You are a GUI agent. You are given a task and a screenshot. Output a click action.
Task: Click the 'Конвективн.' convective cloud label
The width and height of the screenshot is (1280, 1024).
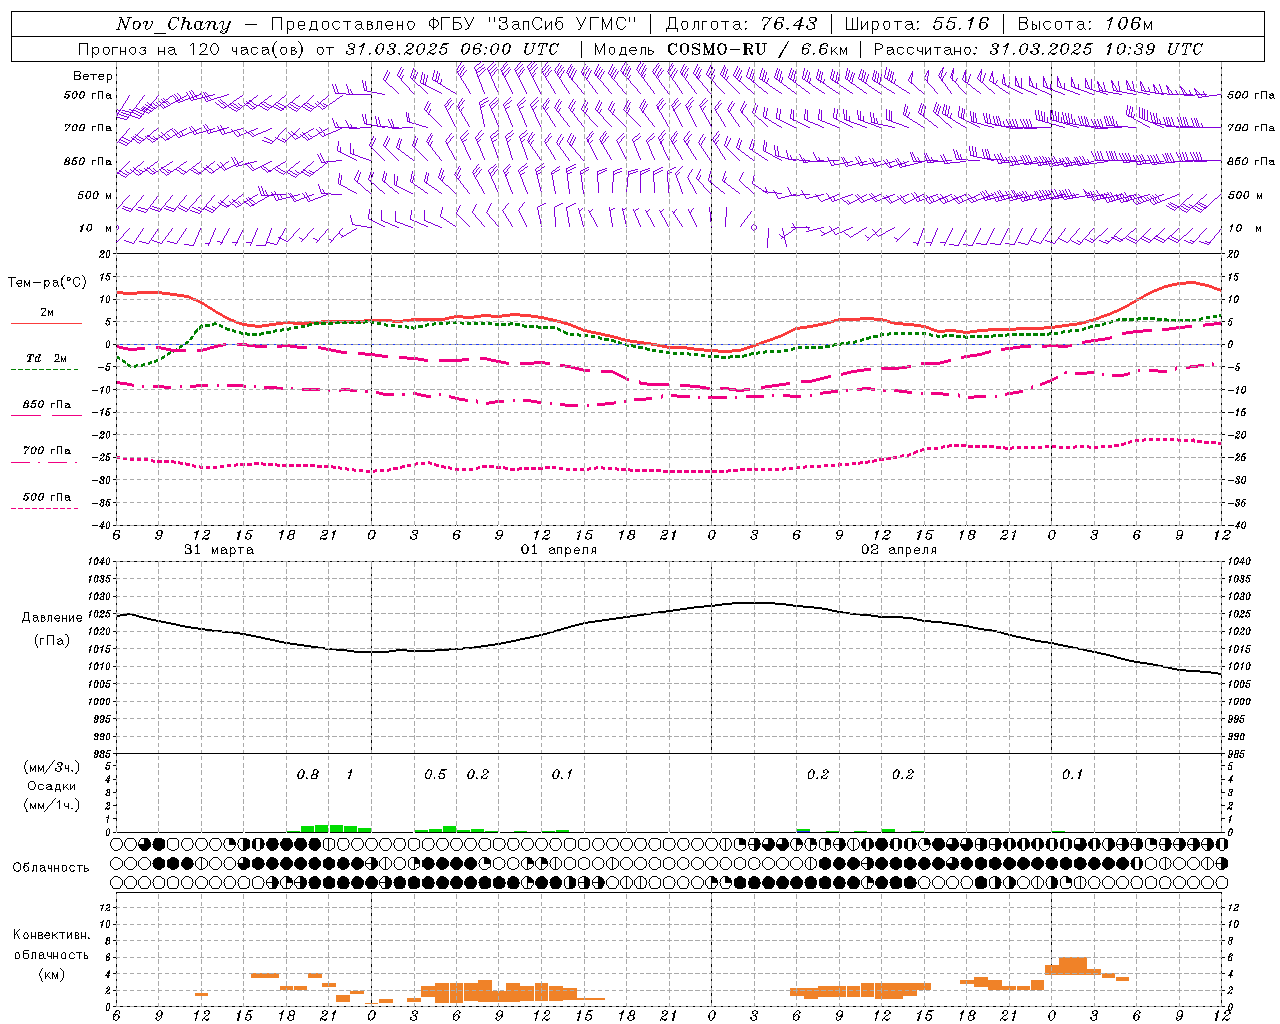[51, 935]
